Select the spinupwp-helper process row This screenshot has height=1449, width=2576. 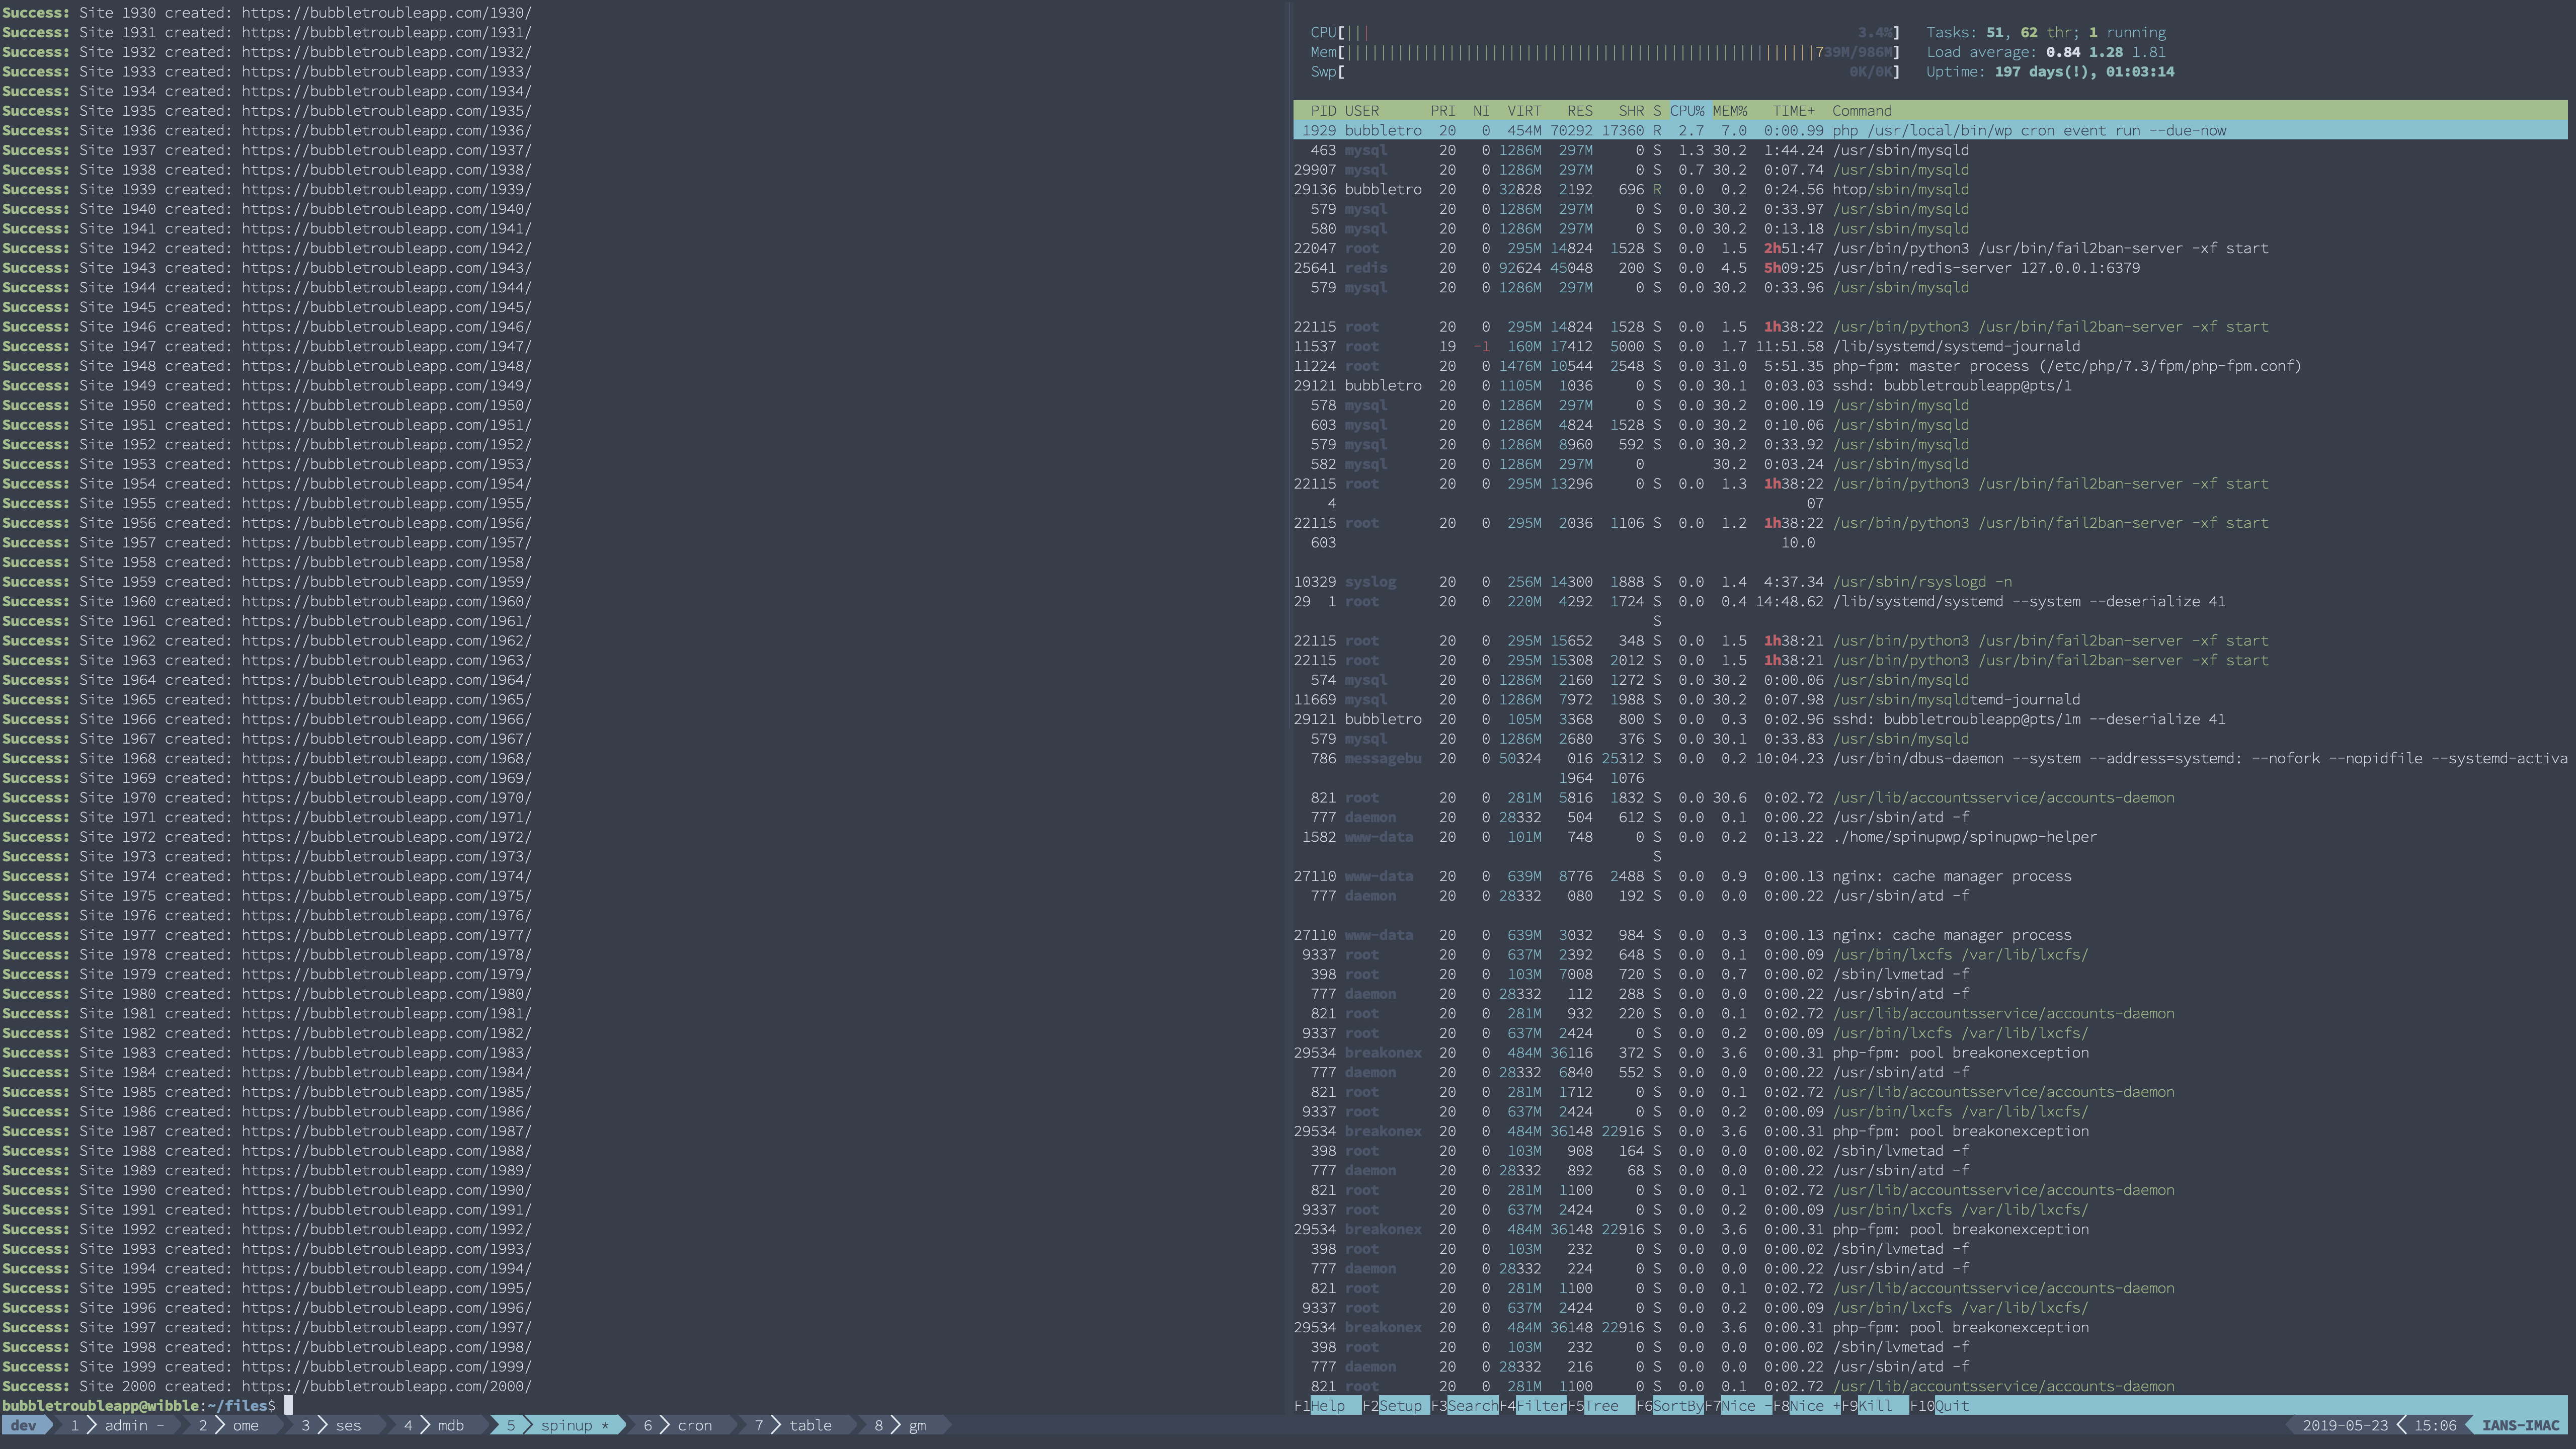(1930, 837)
